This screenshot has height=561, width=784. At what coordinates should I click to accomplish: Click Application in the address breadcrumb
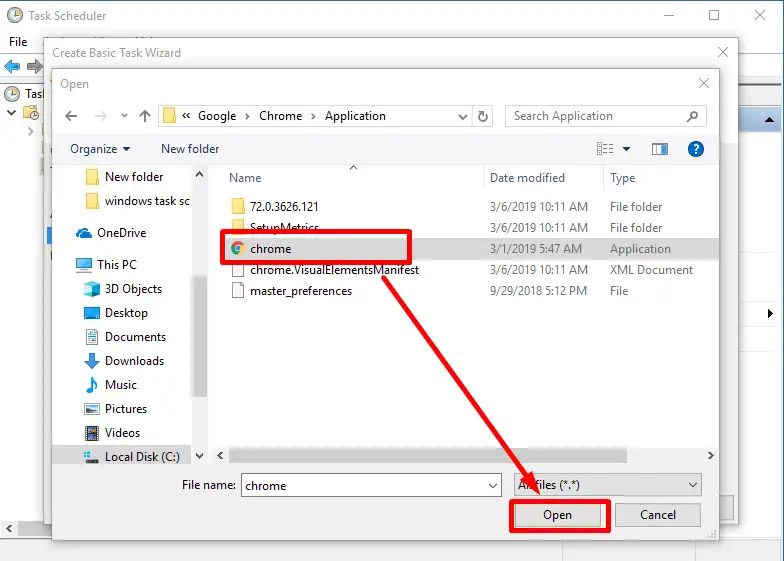click(x=355, y=116)
